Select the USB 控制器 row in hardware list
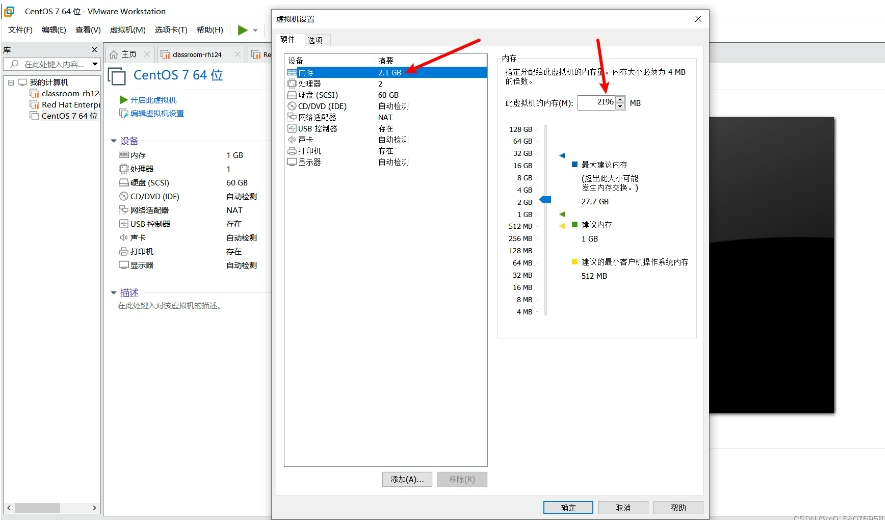The height and width of the screenshot is (520, 885). tap(386, 129)
